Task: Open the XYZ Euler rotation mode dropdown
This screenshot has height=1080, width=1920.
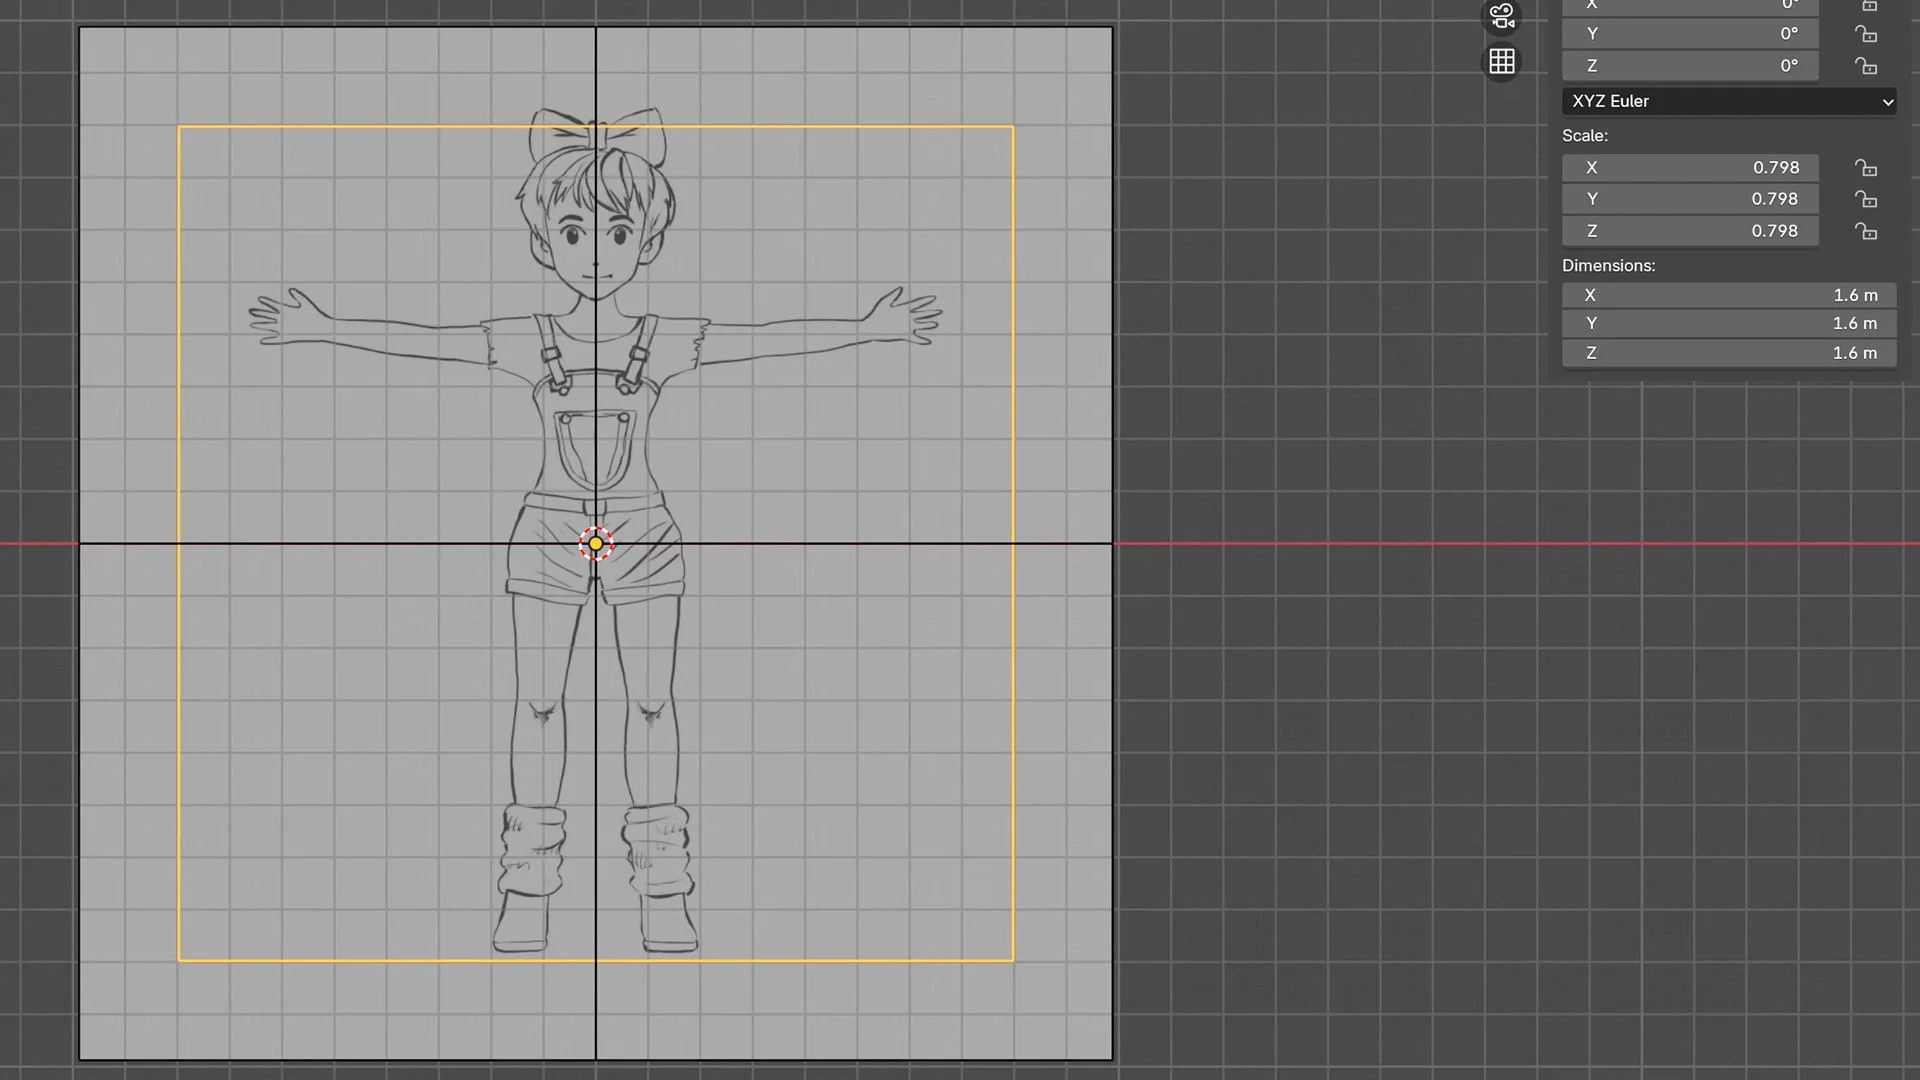Action: pos(1728,101)
